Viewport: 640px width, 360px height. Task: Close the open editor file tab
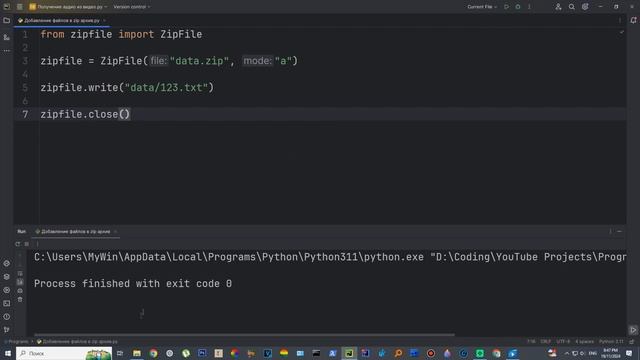[104, 20]
